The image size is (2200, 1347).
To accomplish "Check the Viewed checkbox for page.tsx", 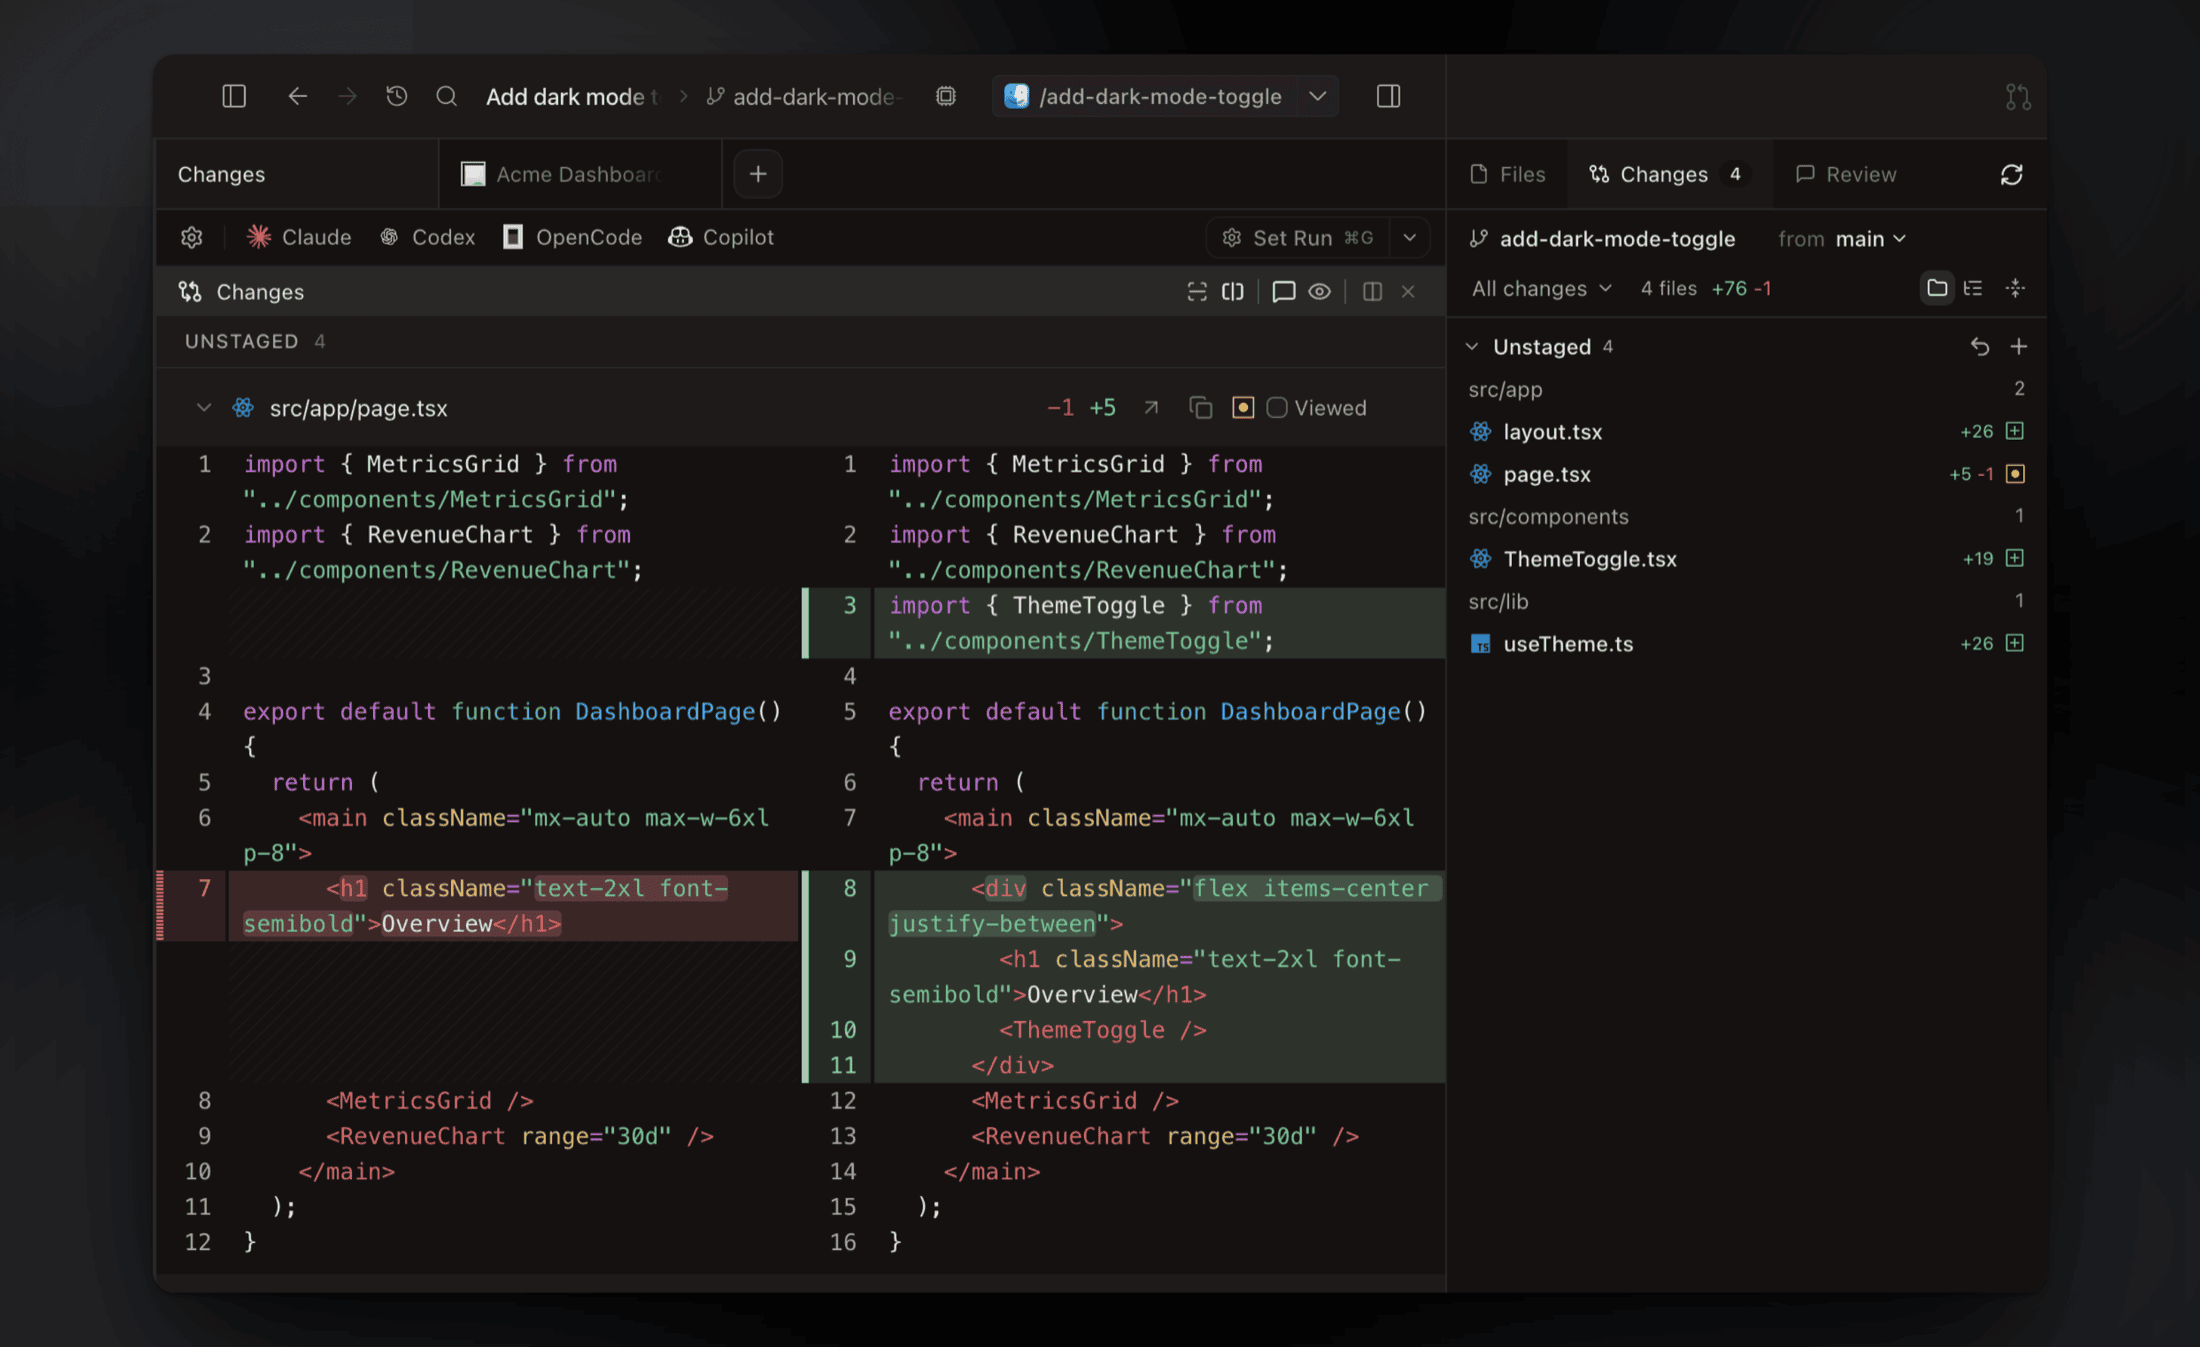I will point(1277,408).
